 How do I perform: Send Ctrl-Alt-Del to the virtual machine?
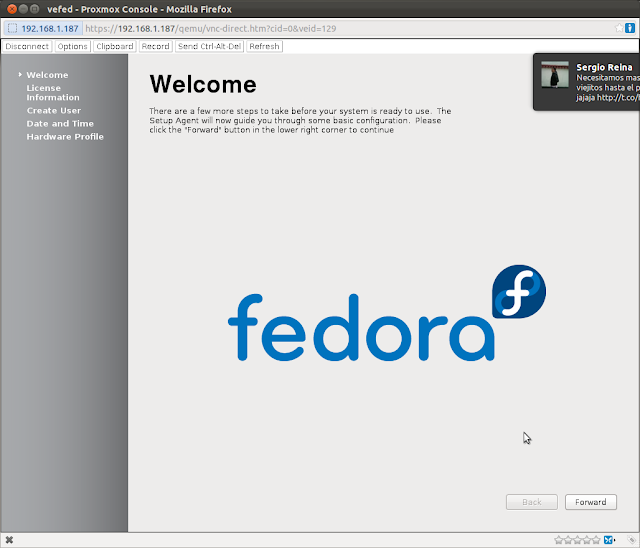coord(209,46)
